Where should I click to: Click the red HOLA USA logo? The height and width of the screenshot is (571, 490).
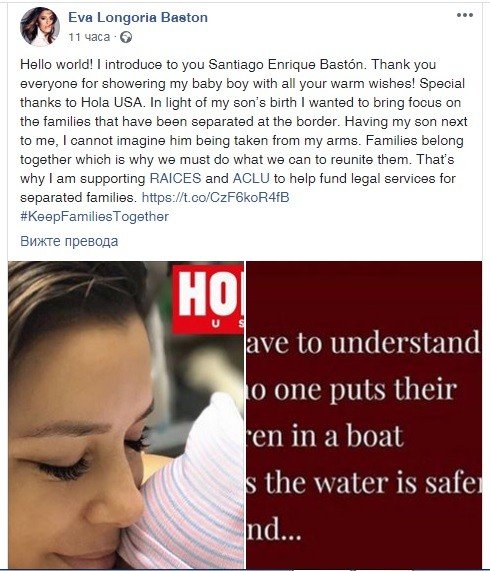208,299
